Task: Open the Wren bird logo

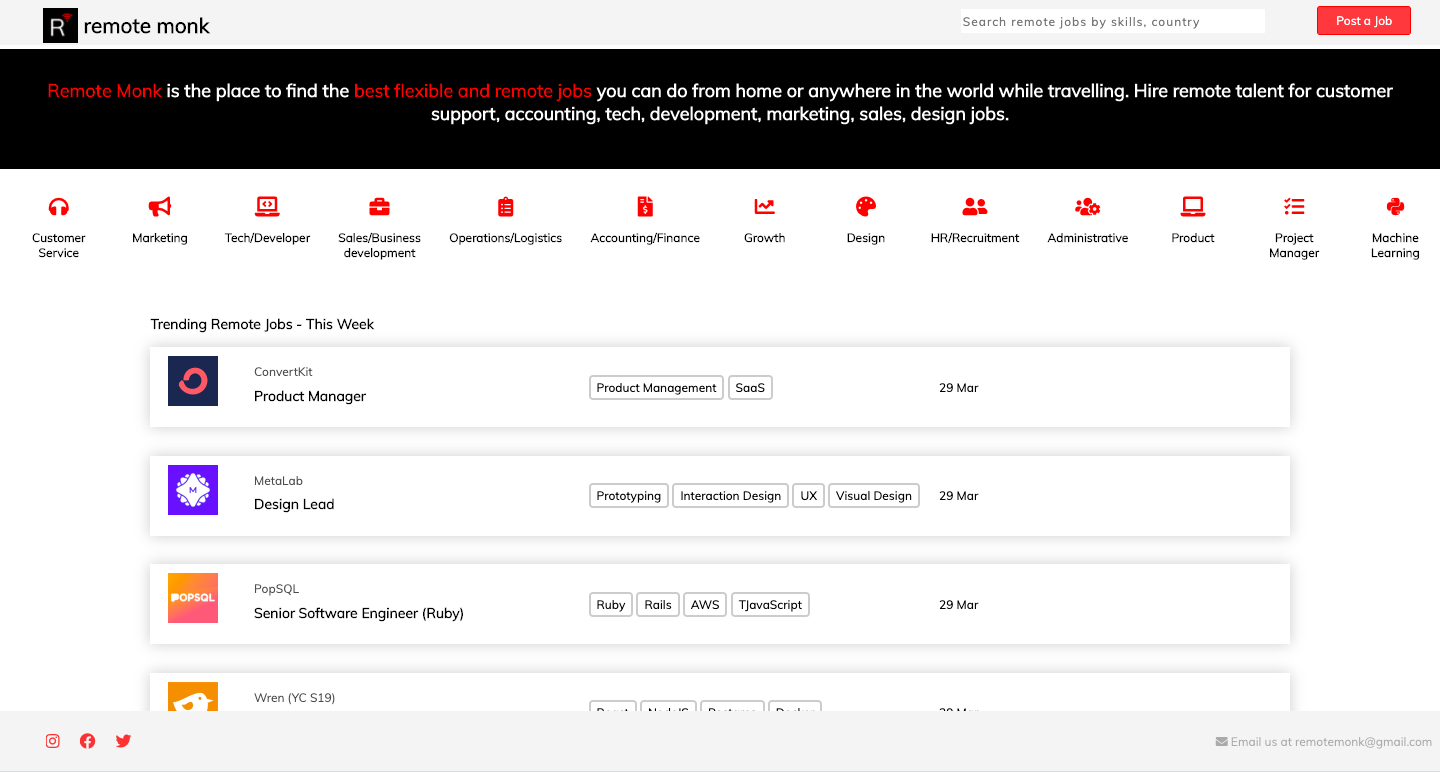Action: (x=193, y=696)
